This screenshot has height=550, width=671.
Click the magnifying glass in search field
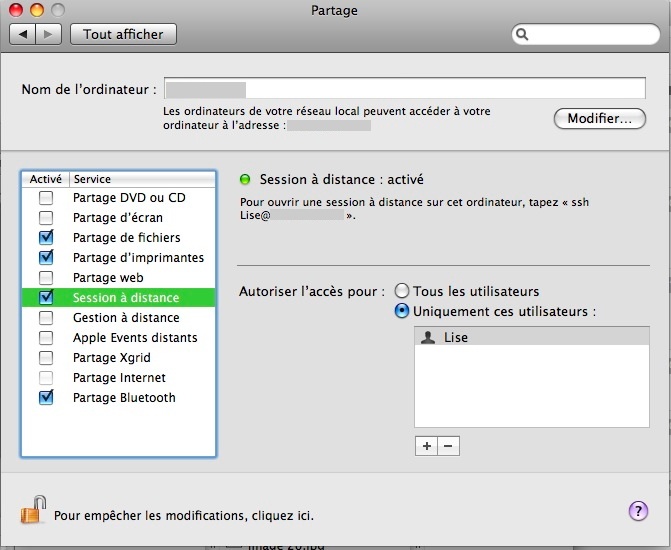pos(523,35)
